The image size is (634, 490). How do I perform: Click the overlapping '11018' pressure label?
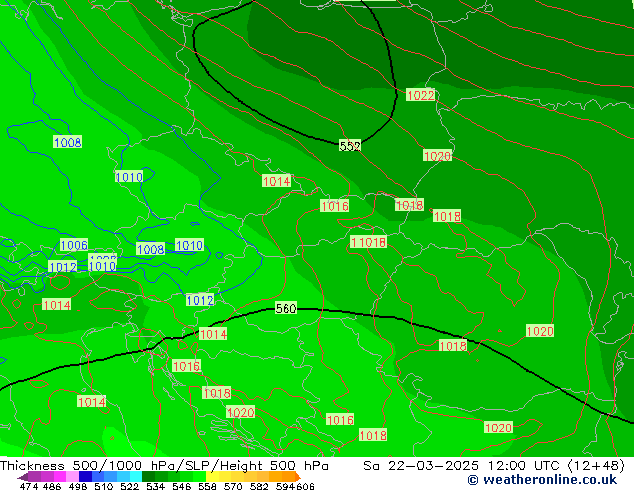pyautogui.click(x=368, y=242)
